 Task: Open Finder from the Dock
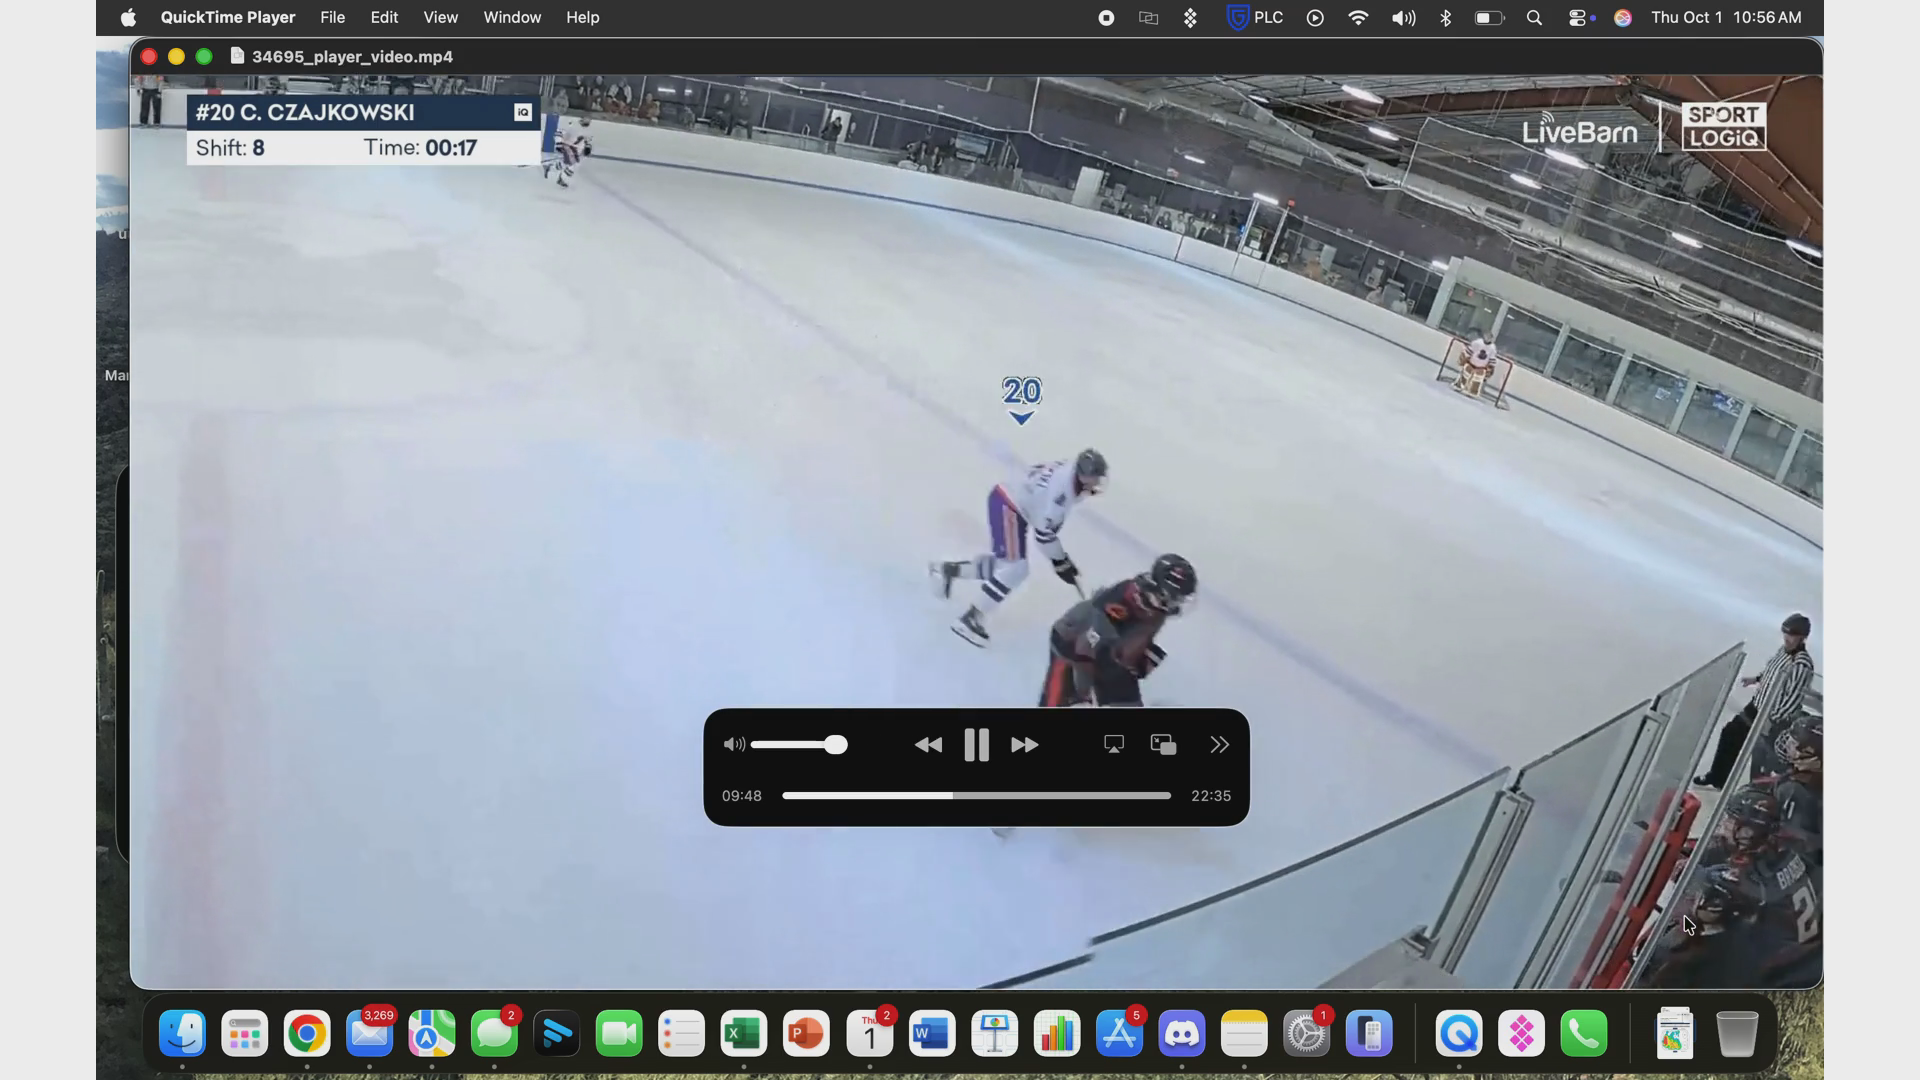(x=182, y=1034)
